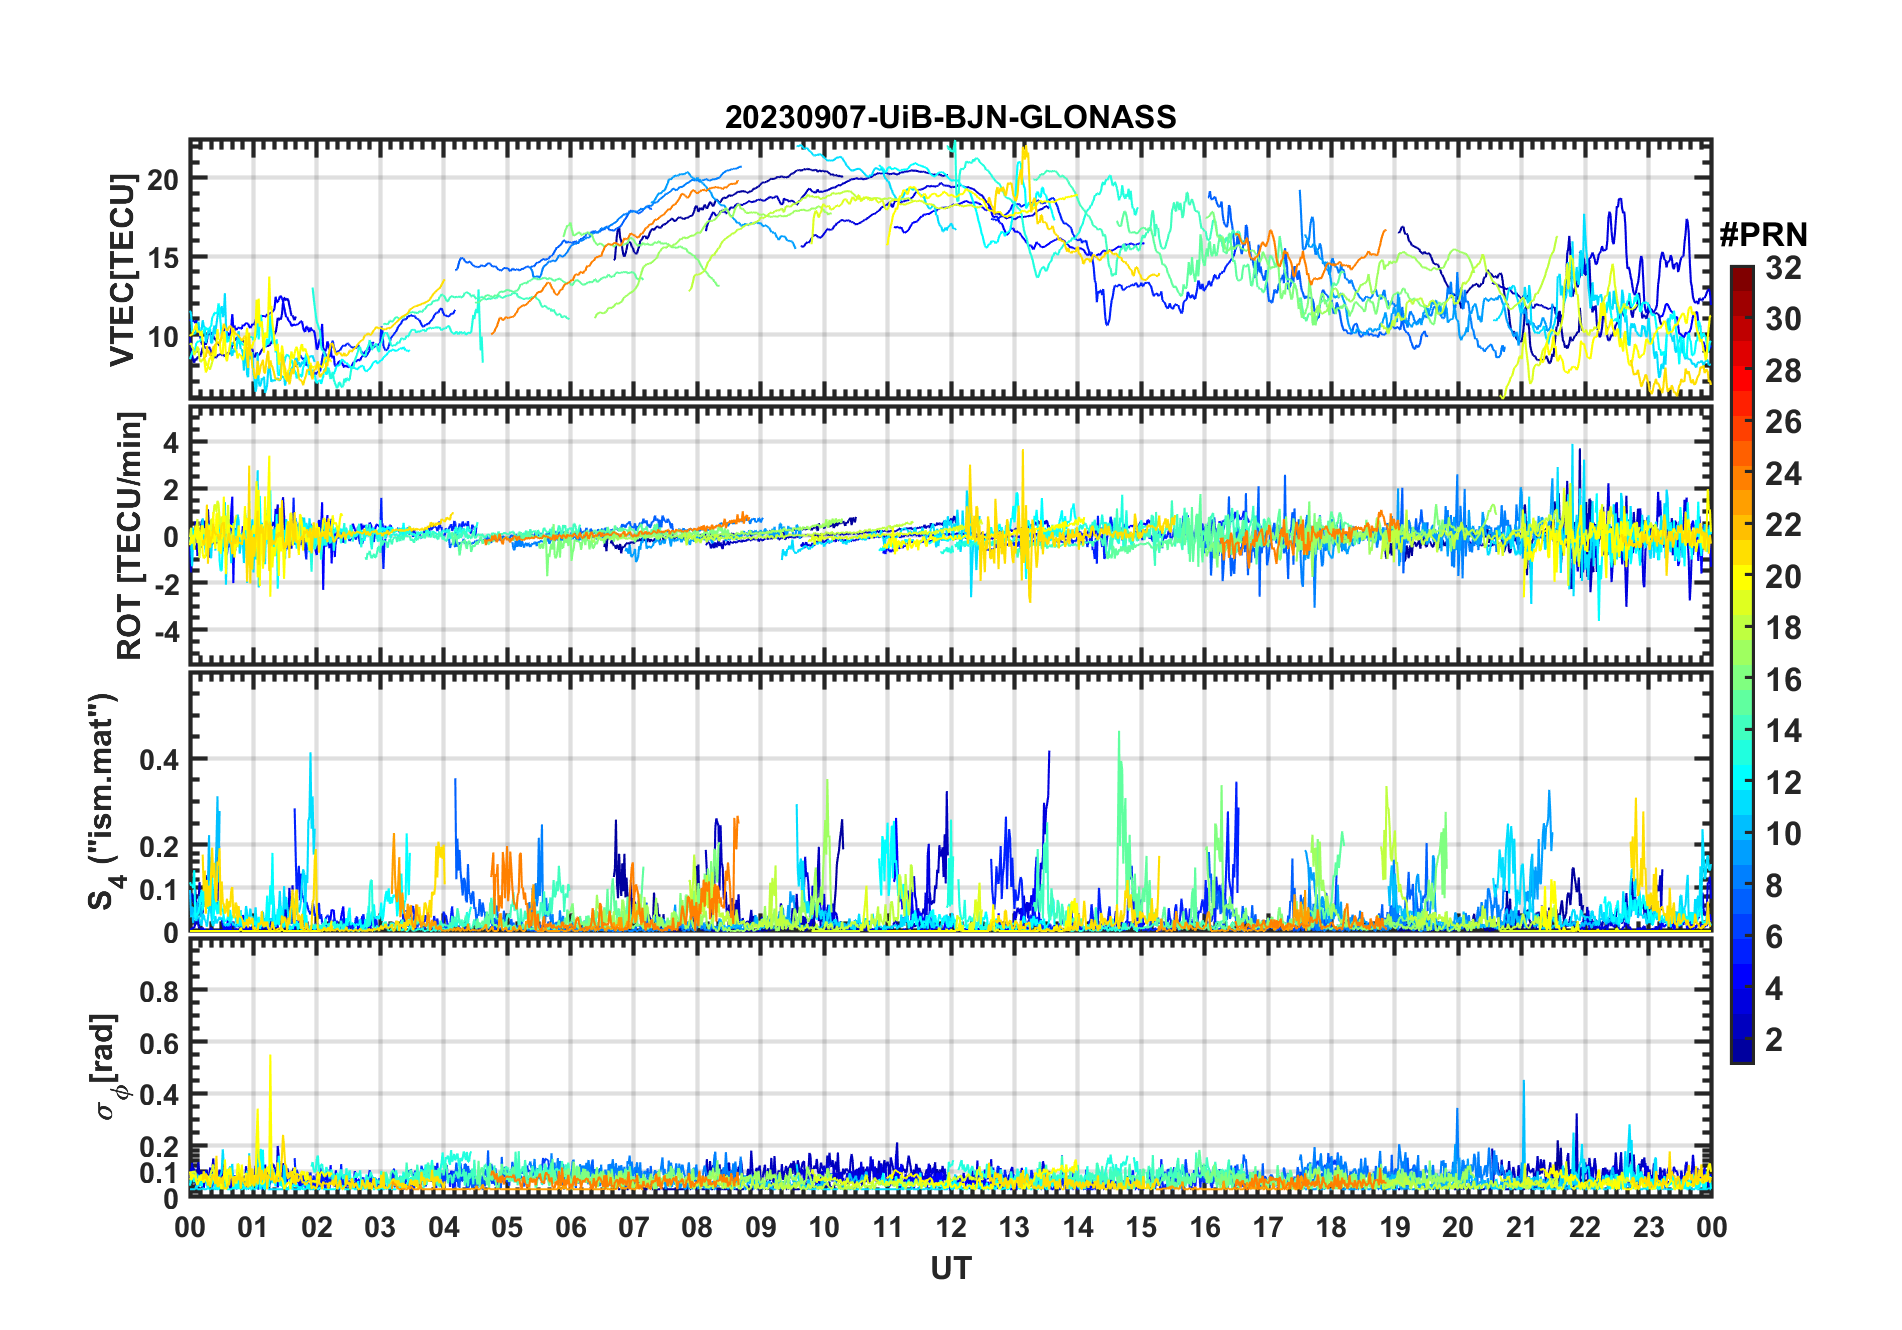Select VTEC y-axis tick label 10
The width and height of the screenshot is (1902, 1330).
[x=163, y=336]
